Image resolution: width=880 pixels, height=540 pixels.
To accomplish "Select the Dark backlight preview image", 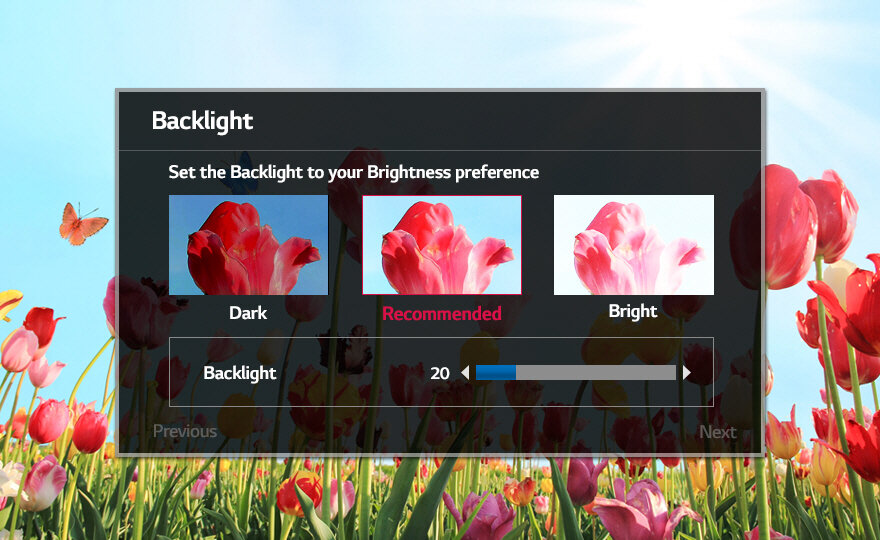I will (248, 245).
